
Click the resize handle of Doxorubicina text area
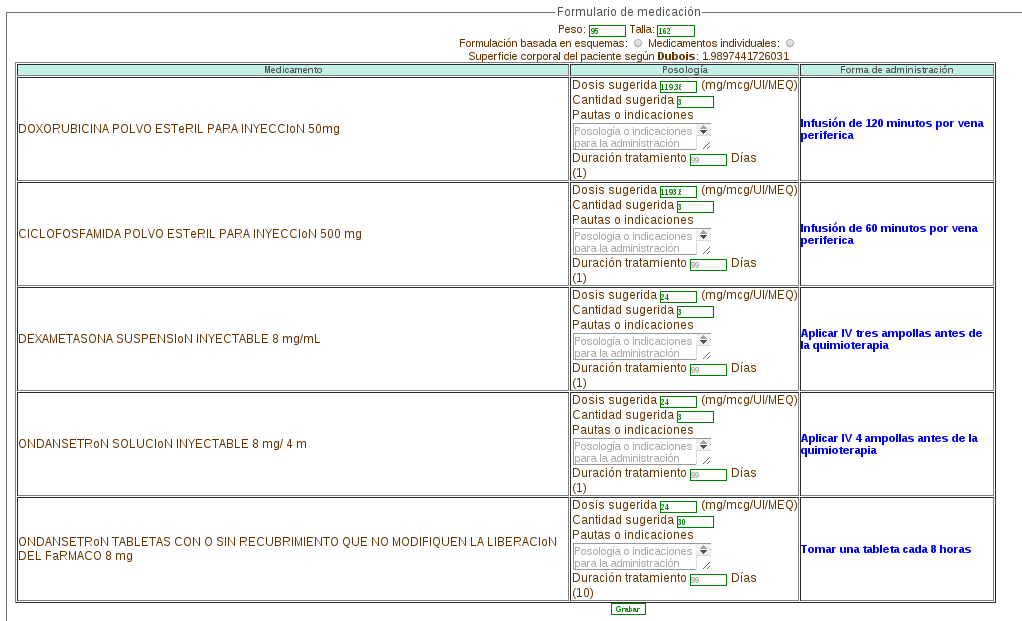(x=706, y=145)
